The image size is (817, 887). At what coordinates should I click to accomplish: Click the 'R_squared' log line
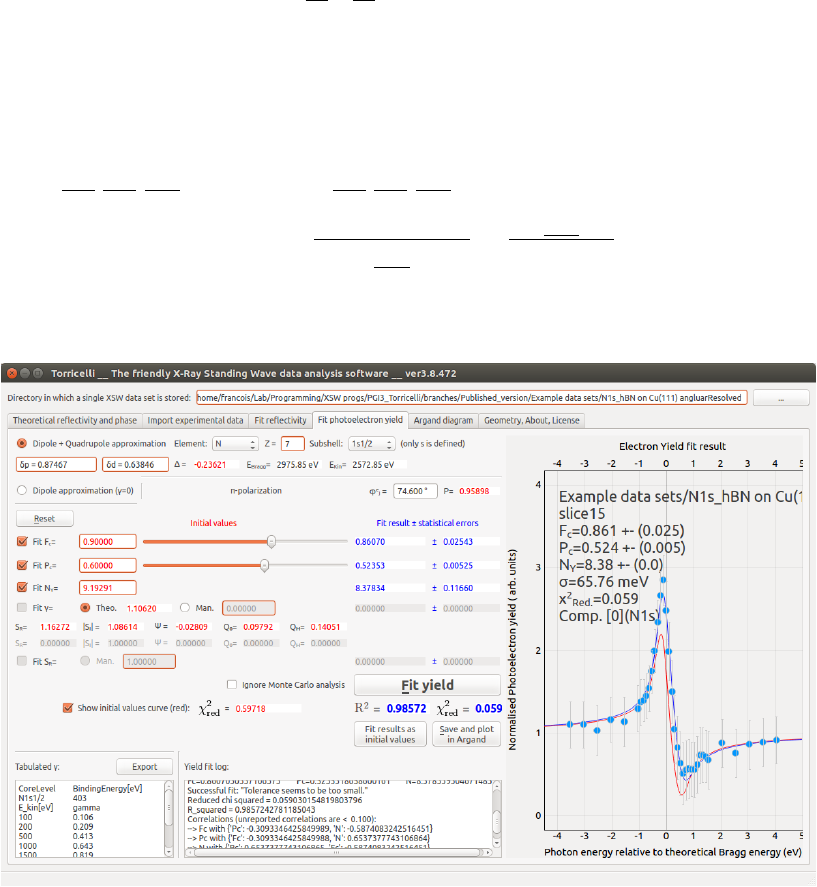coord(251,810)
